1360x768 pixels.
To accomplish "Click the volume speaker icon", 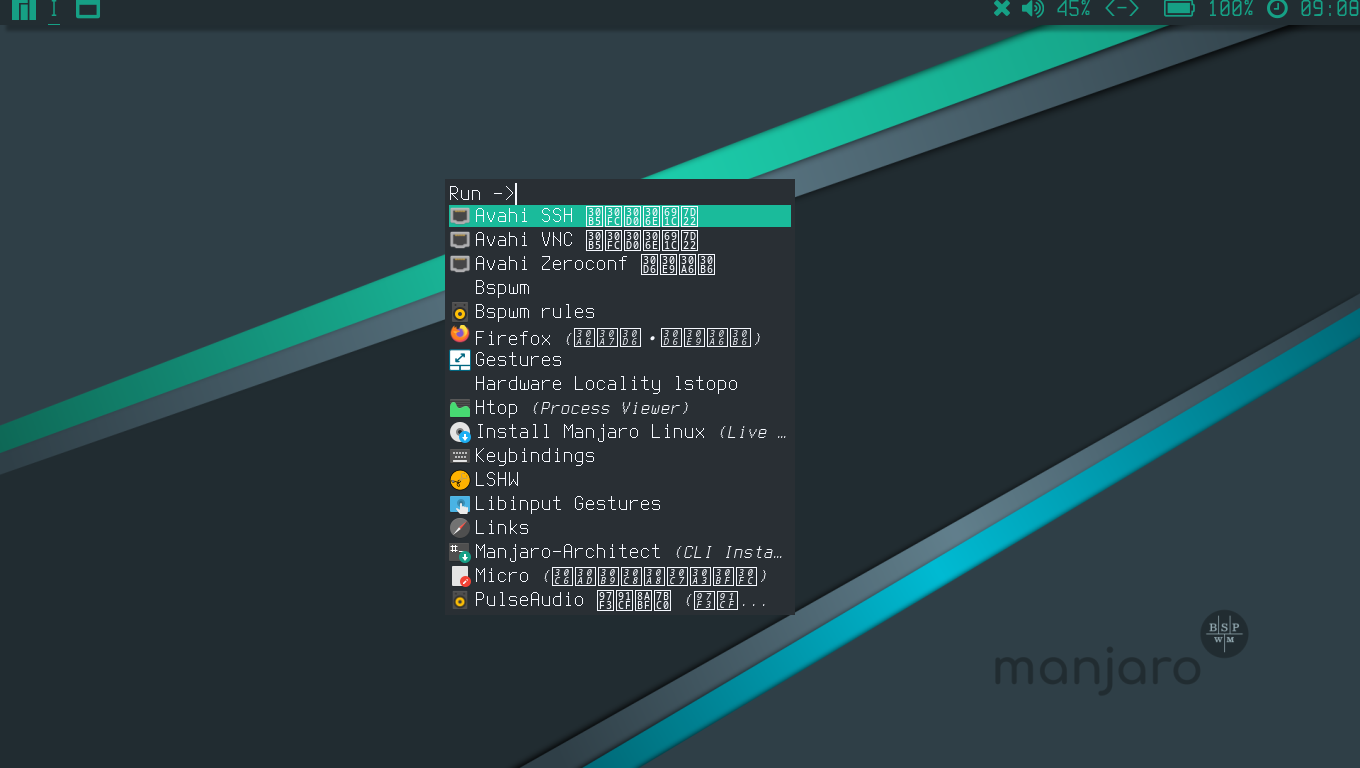I will 1032,9.
